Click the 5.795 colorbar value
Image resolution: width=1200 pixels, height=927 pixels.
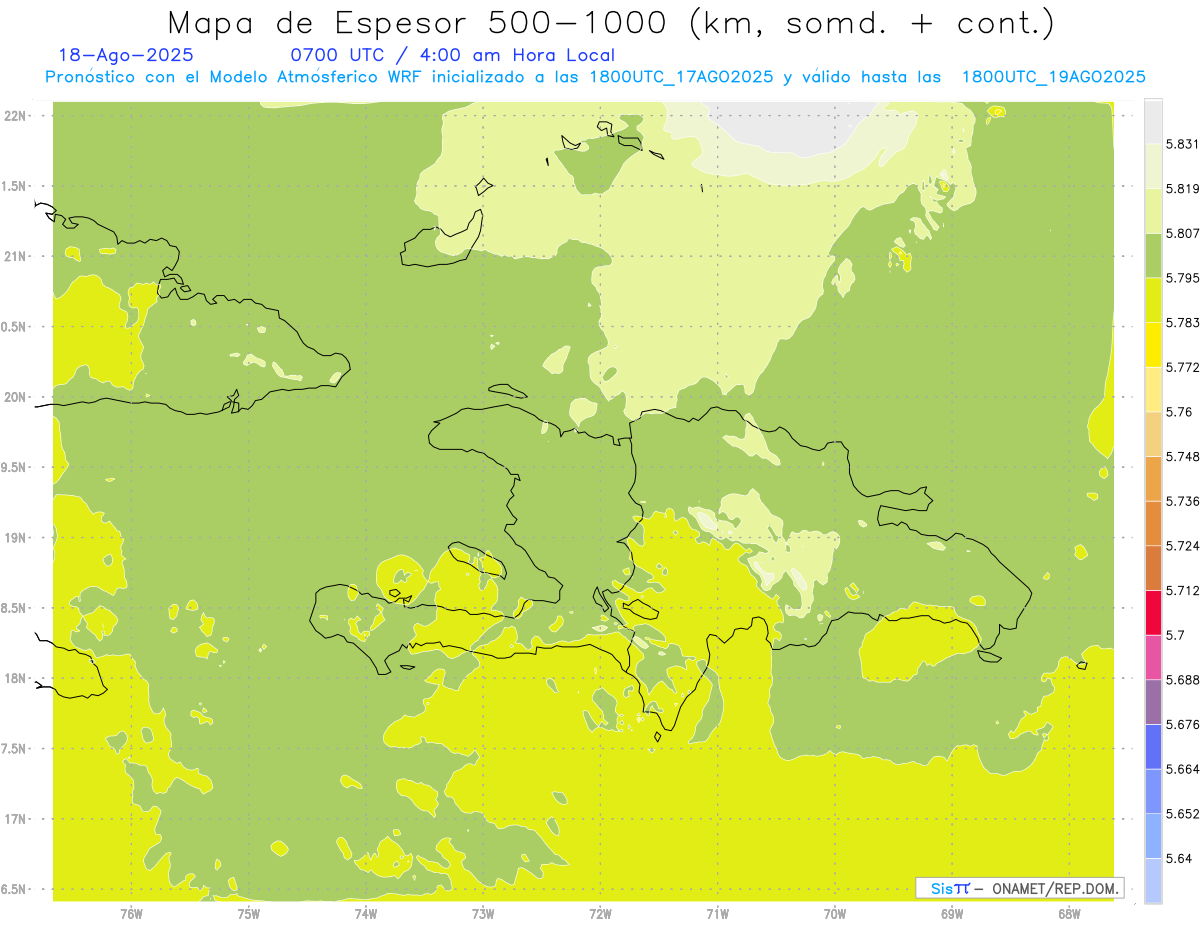(x=1184, y=278)
